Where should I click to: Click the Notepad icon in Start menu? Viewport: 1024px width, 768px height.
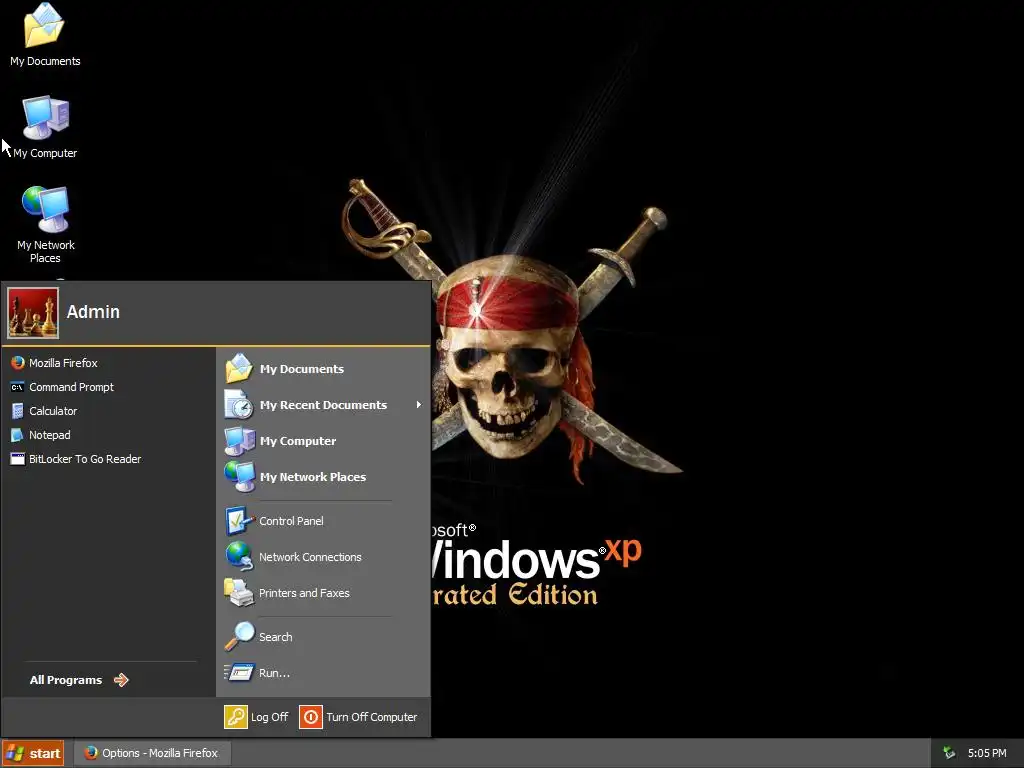pos(18,435)
